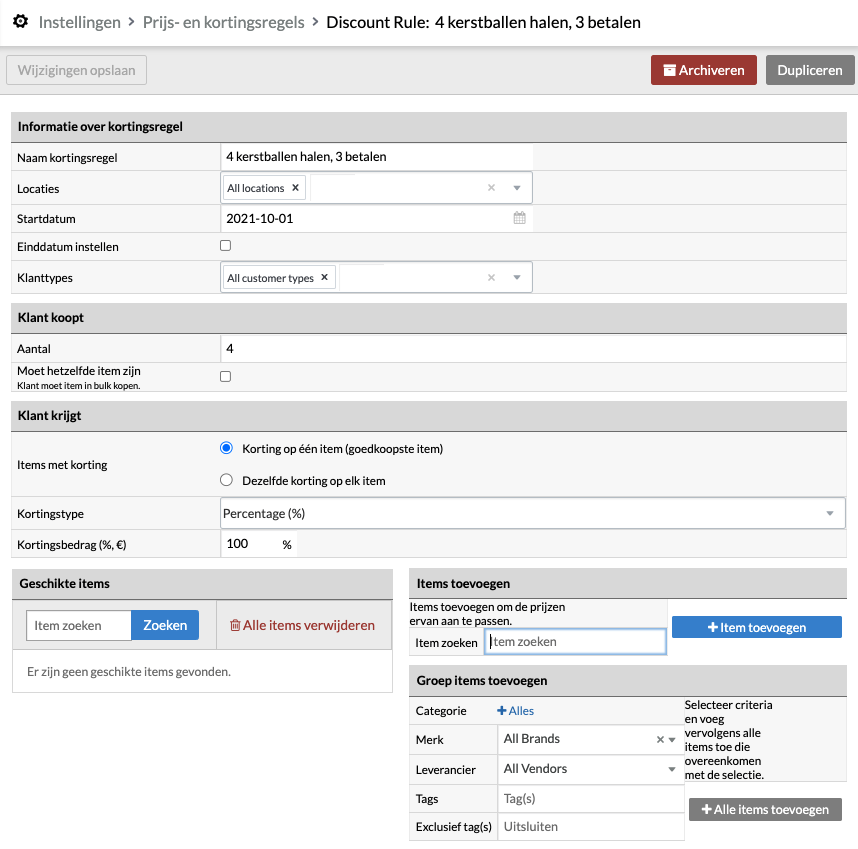
Task: Navigate to "Prijs- en kortingsregels" breadcrumb
Action: 223,21
